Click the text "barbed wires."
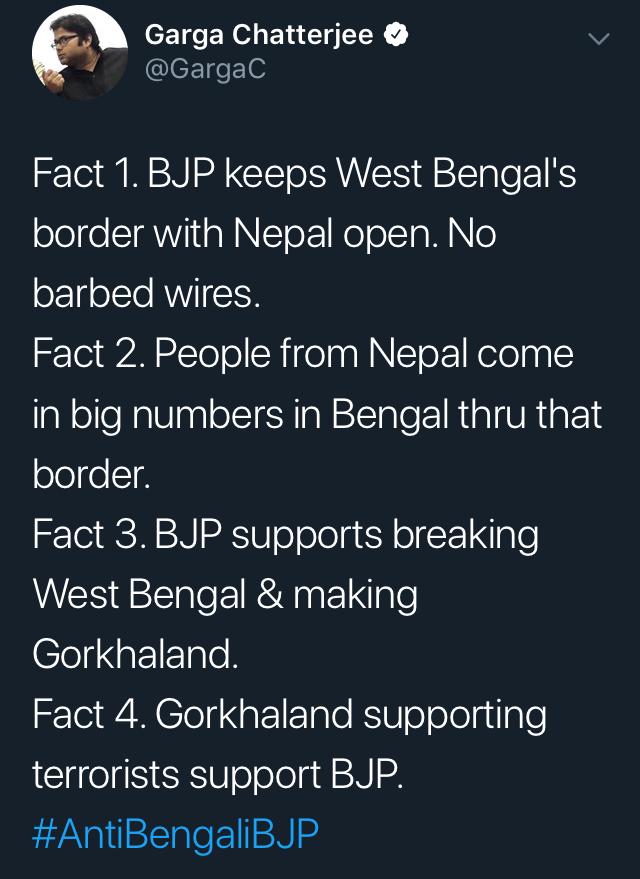Screen dimensions: 640x879 pyautogui.click(x=146, y=293)
